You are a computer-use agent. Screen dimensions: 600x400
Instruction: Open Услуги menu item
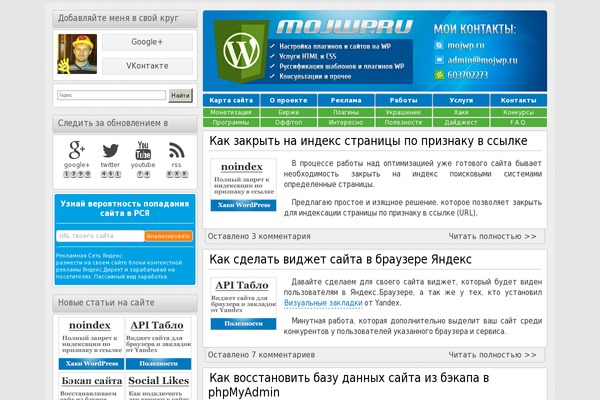coord(461,100)
